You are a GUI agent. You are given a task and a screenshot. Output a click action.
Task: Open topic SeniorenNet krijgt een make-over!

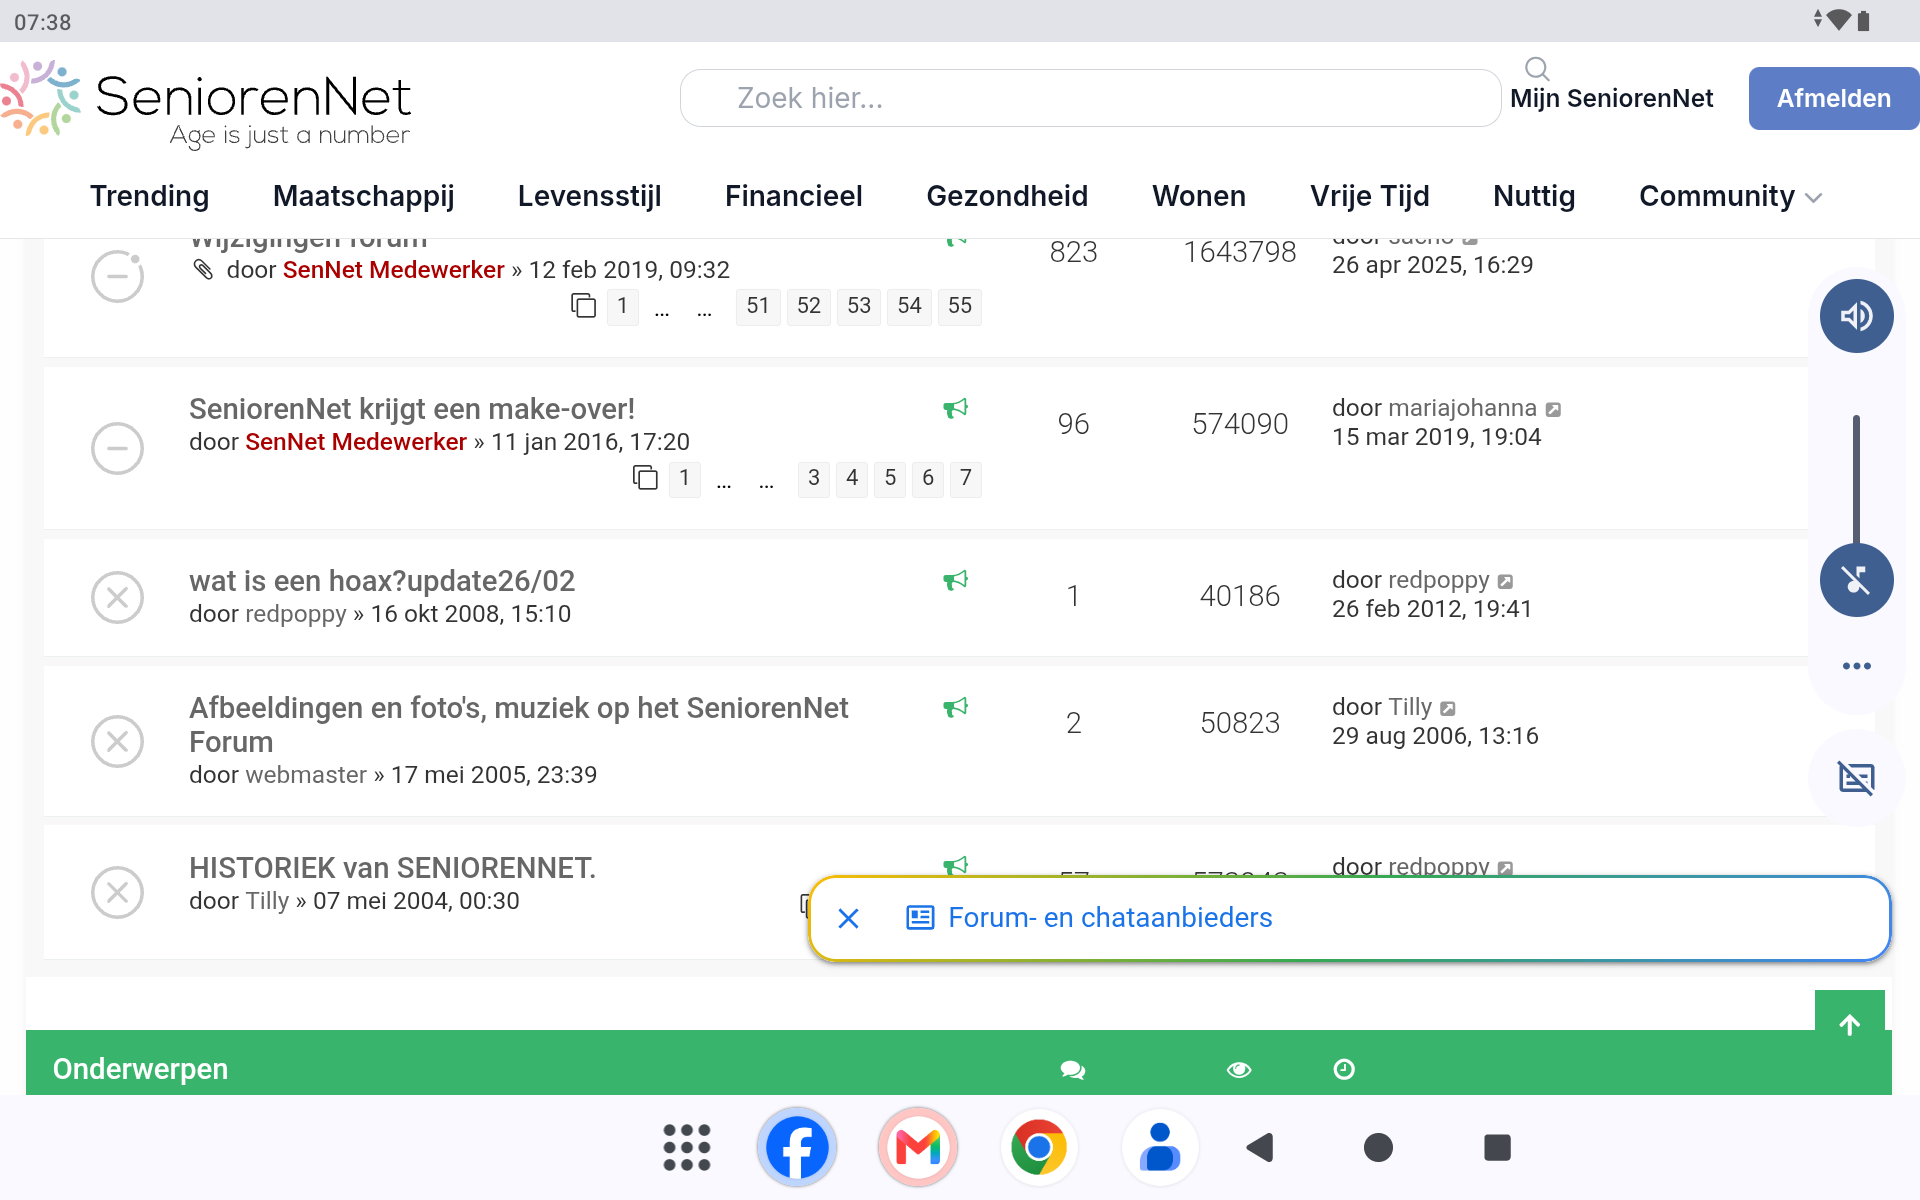pos(412,409)
